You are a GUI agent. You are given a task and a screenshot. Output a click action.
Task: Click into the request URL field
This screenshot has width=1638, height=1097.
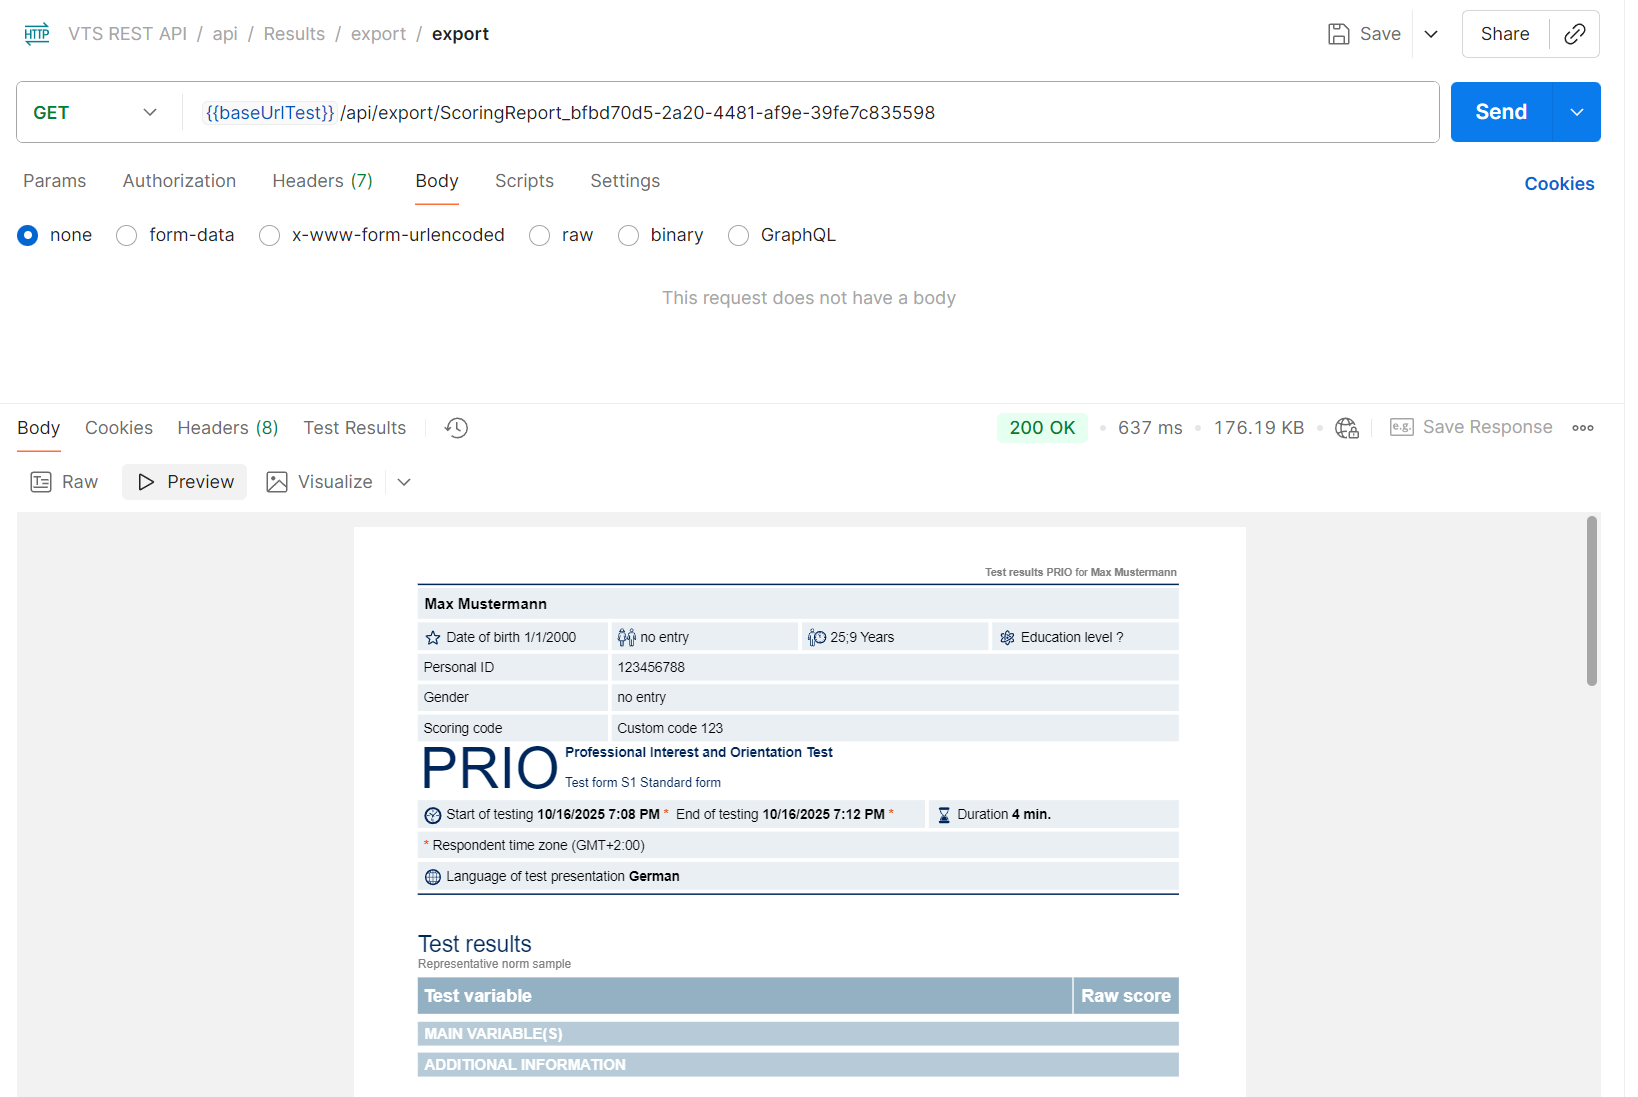800,113
